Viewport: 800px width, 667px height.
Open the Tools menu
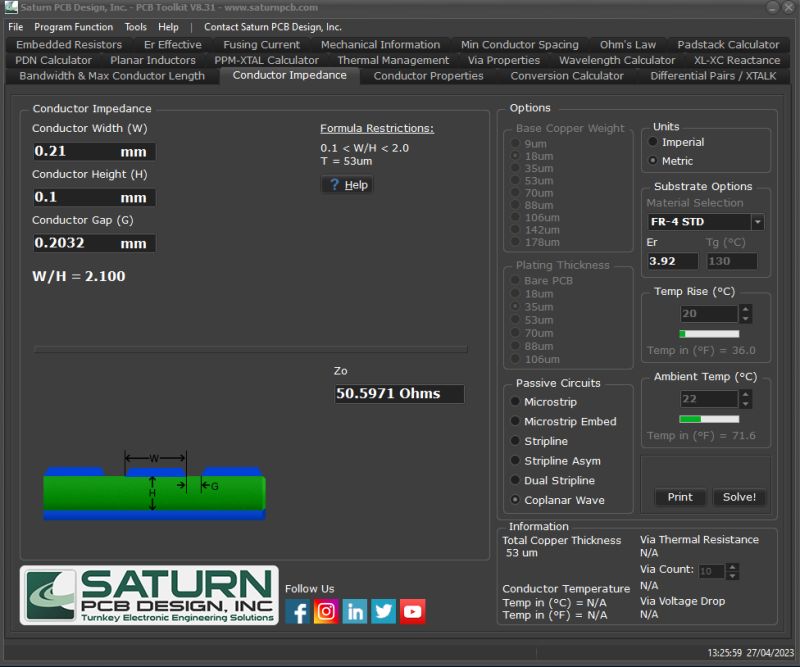(x=135, y=27)
